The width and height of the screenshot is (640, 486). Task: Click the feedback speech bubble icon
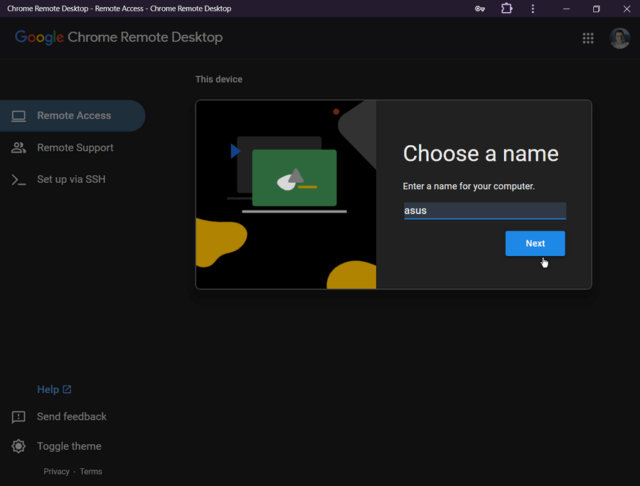coord(18,417)
